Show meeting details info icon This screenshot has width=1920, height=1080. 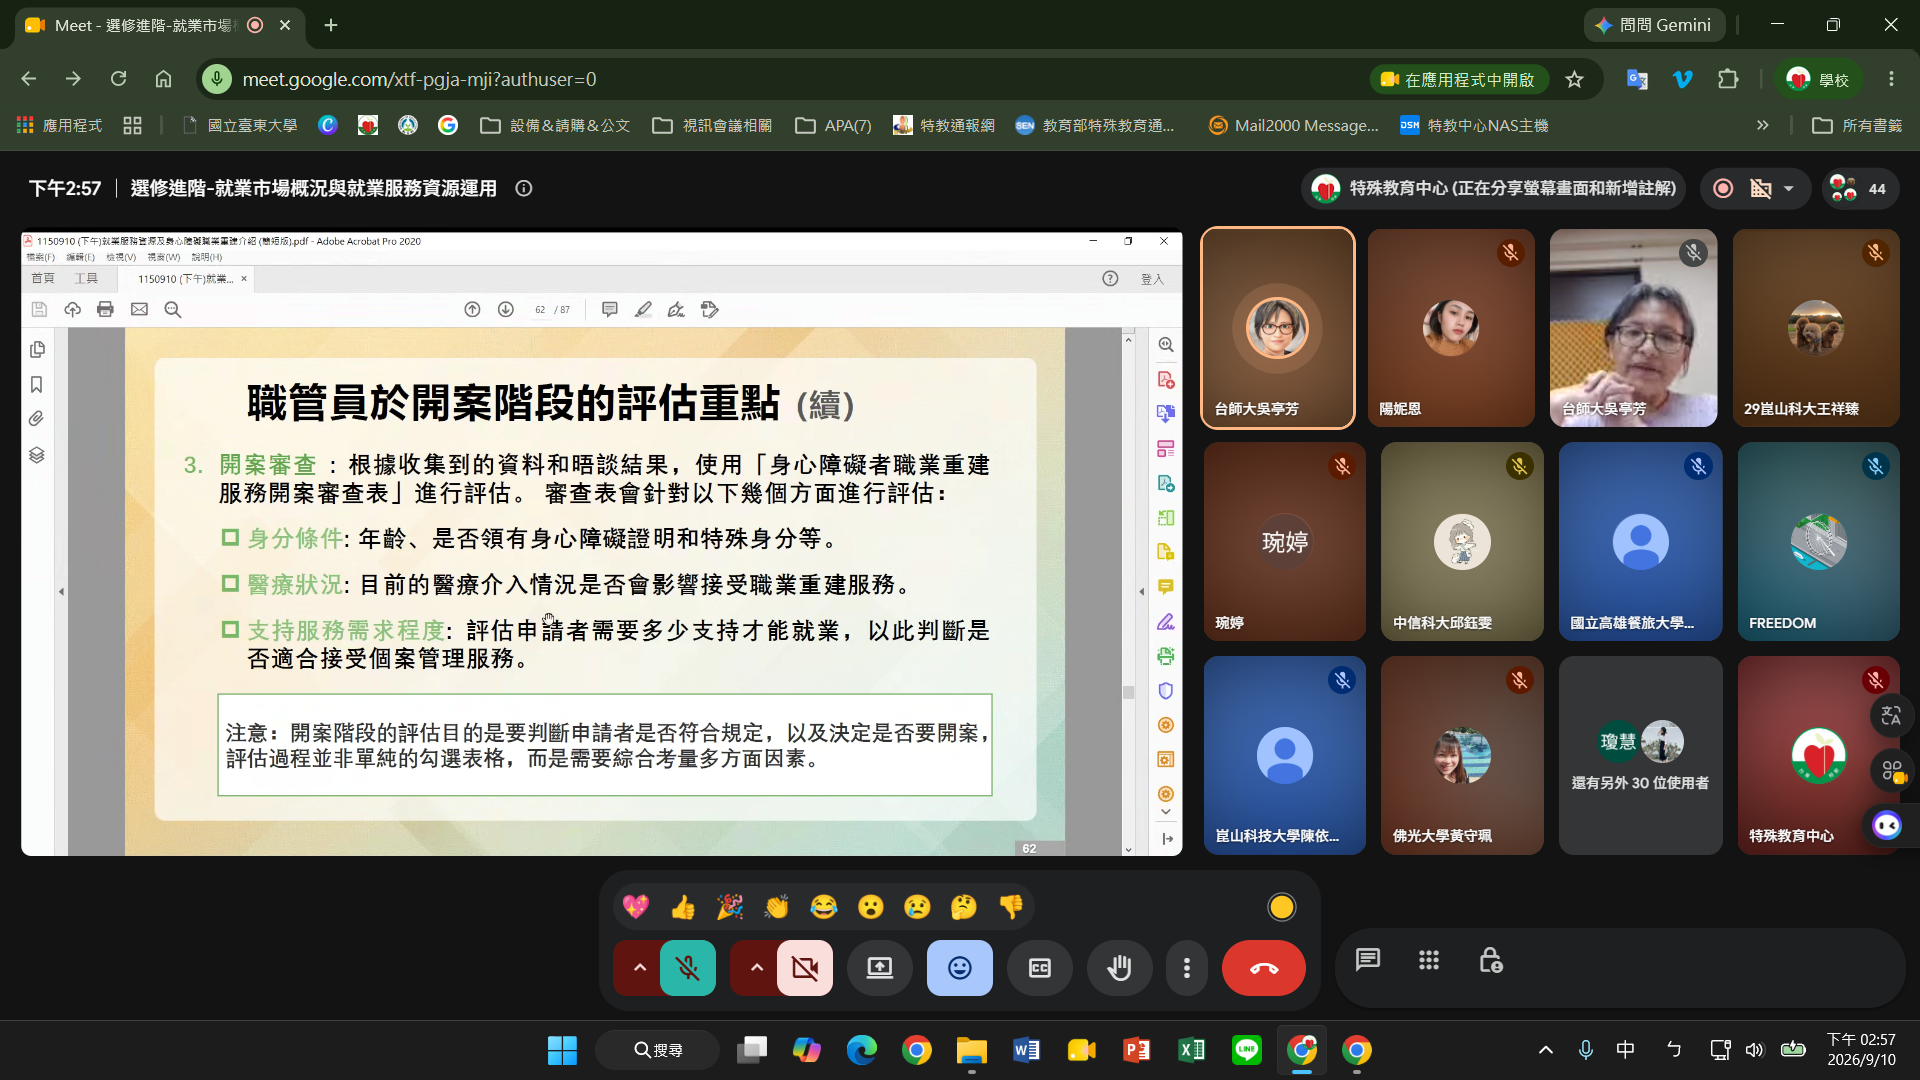[523, 188]
